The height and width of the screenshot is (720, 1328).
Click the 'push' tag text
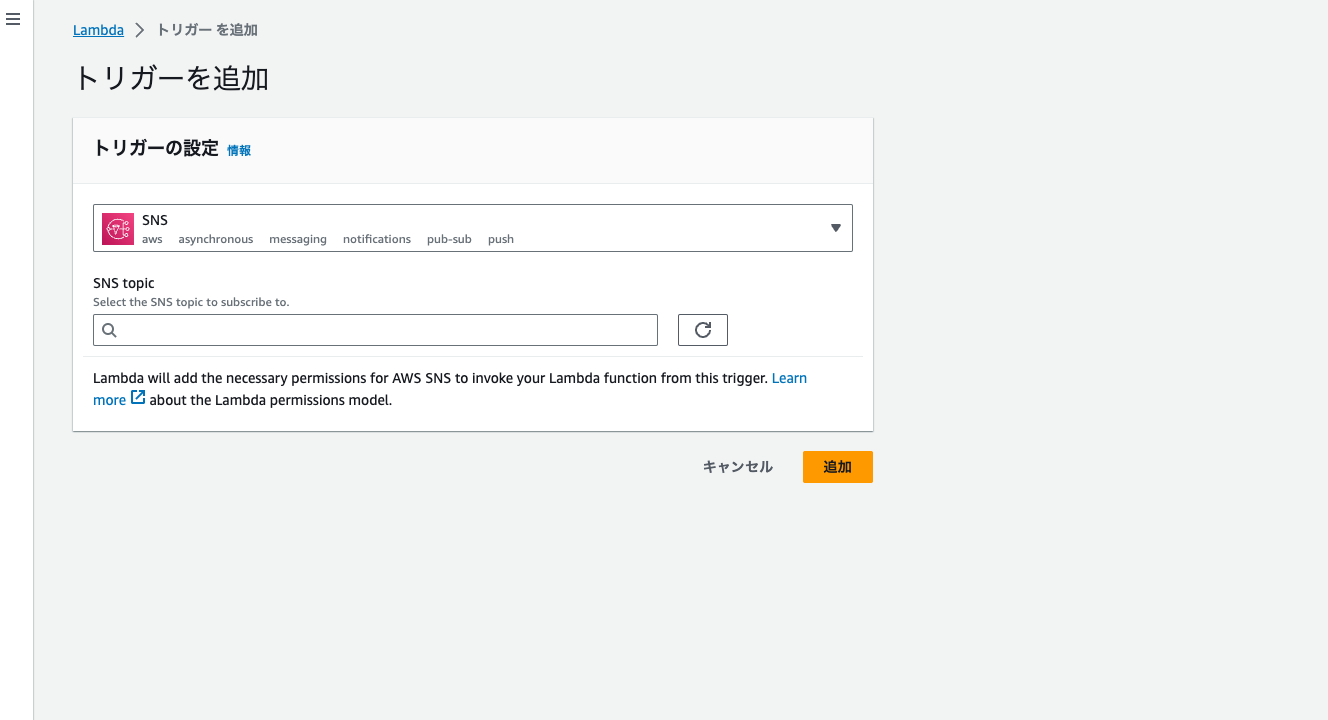(501, 239)
